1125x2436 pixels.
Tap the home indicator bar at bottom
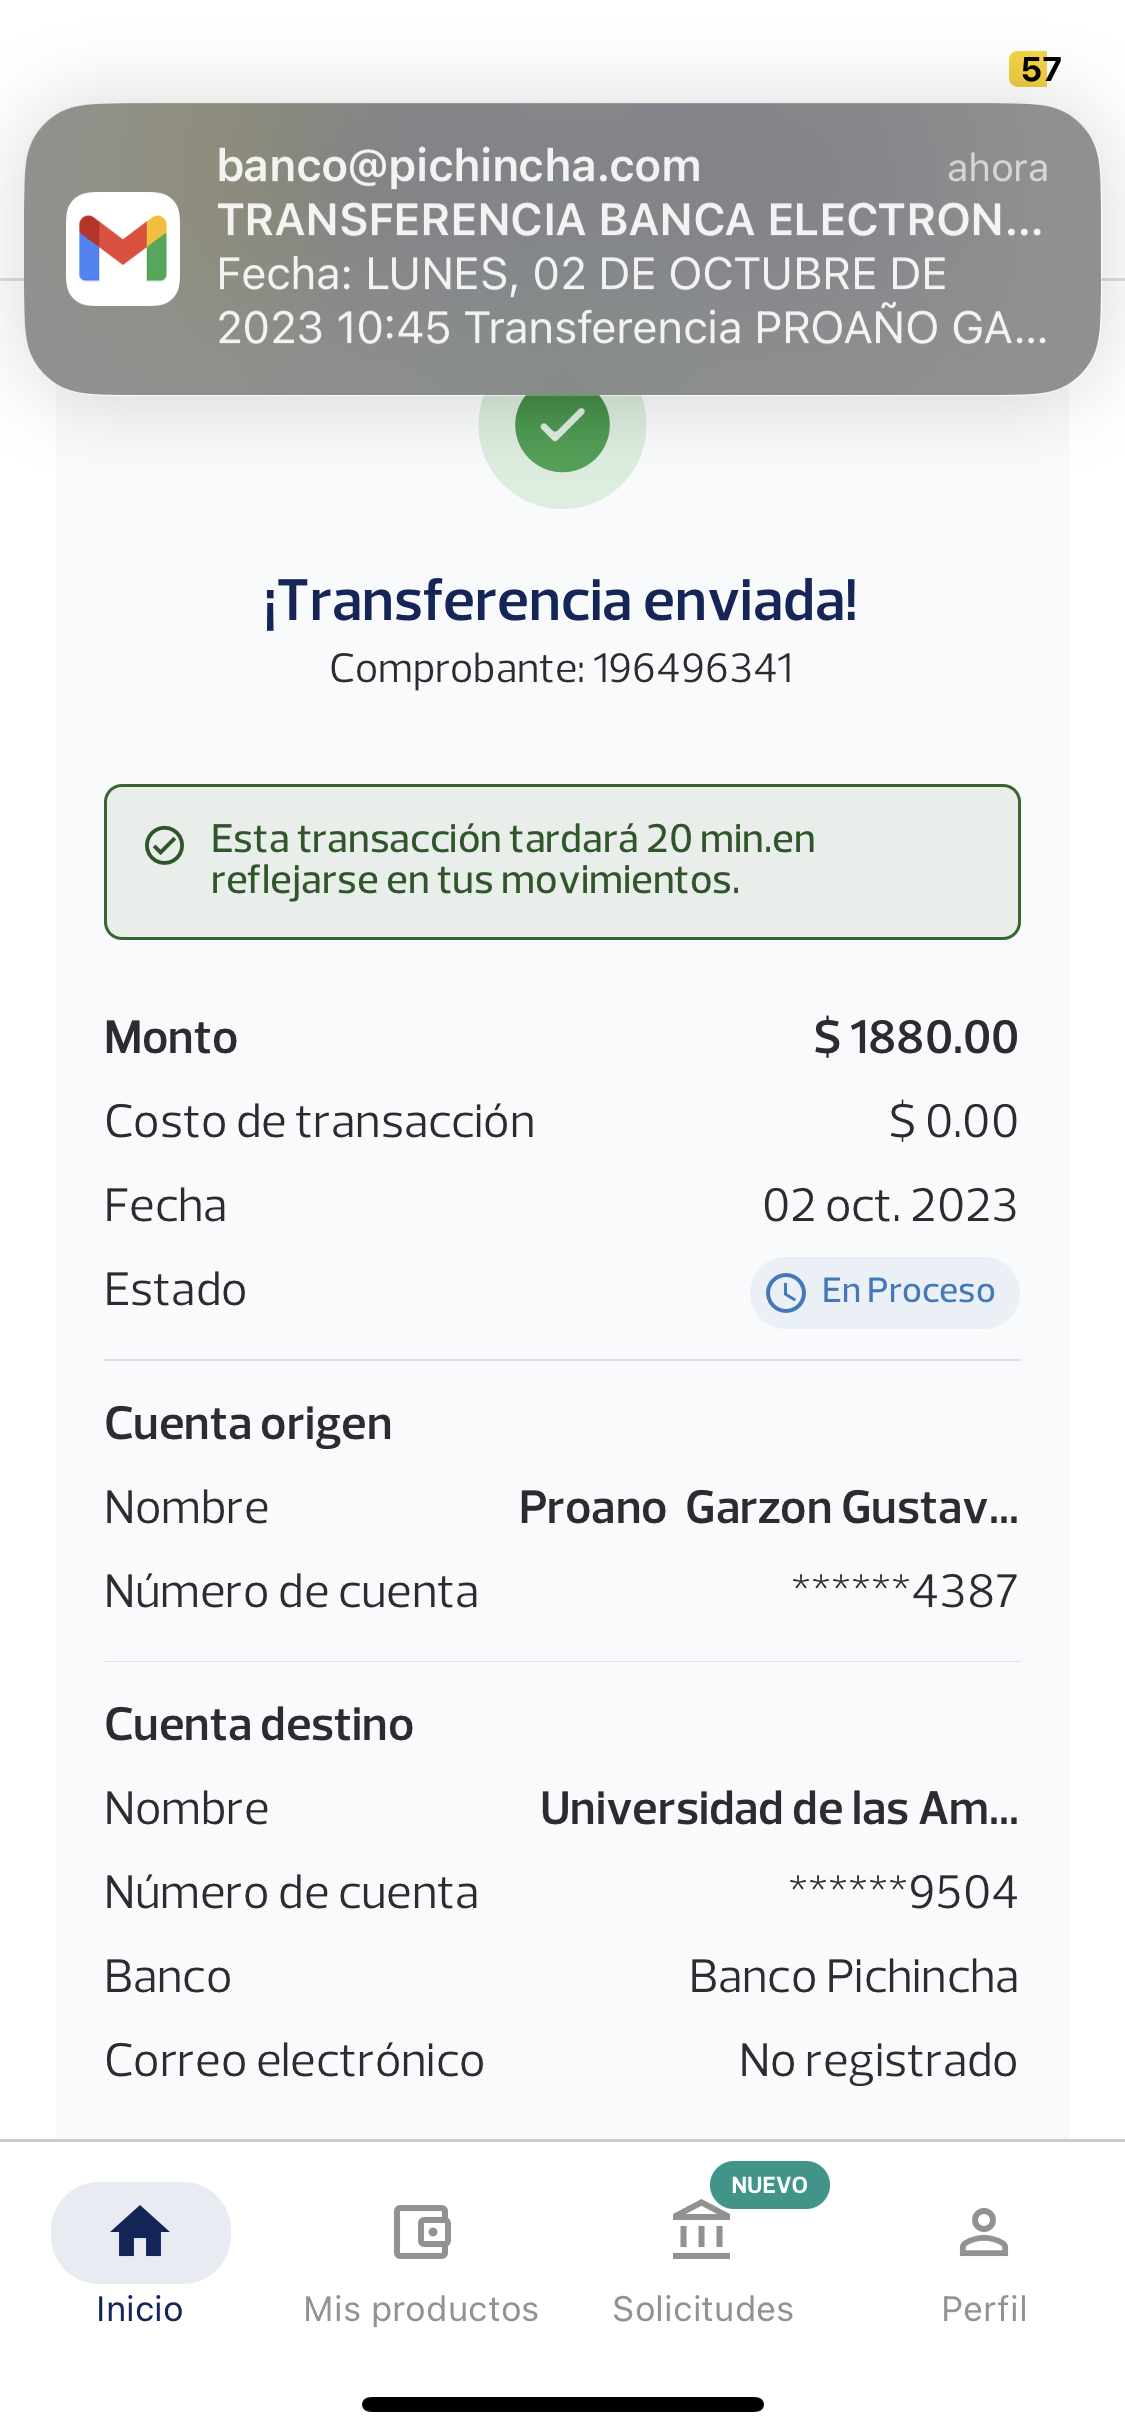click(562, 2404)
